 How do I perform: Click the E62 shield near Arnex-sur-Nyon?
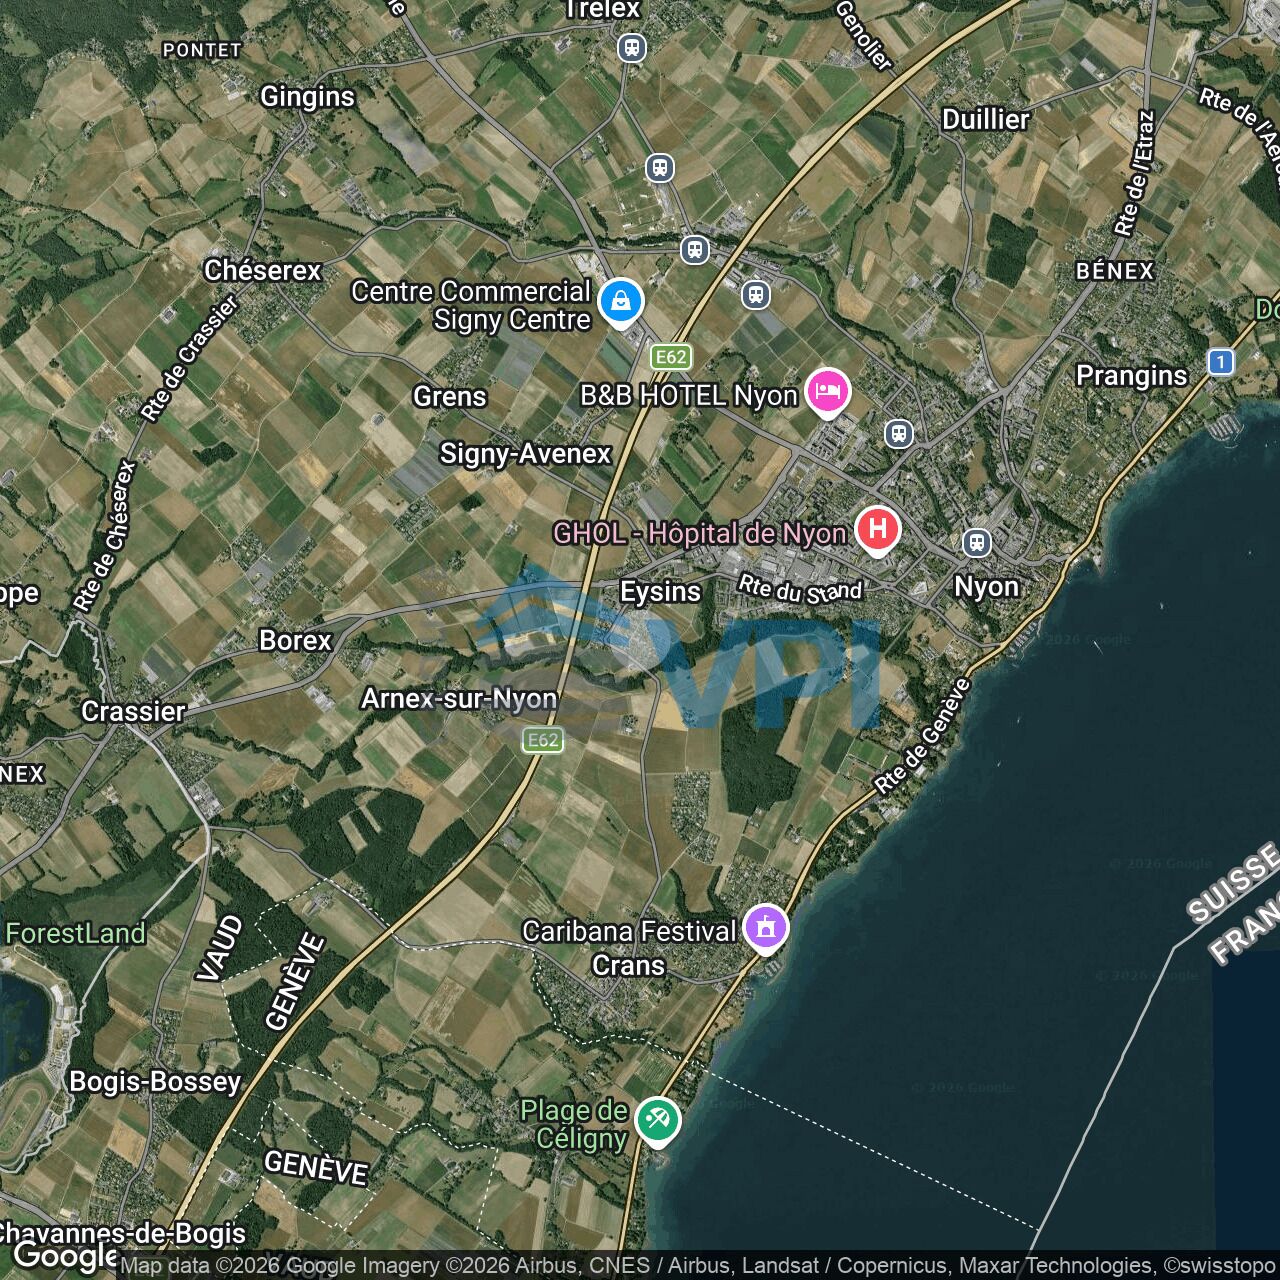(x=543, y=739)
